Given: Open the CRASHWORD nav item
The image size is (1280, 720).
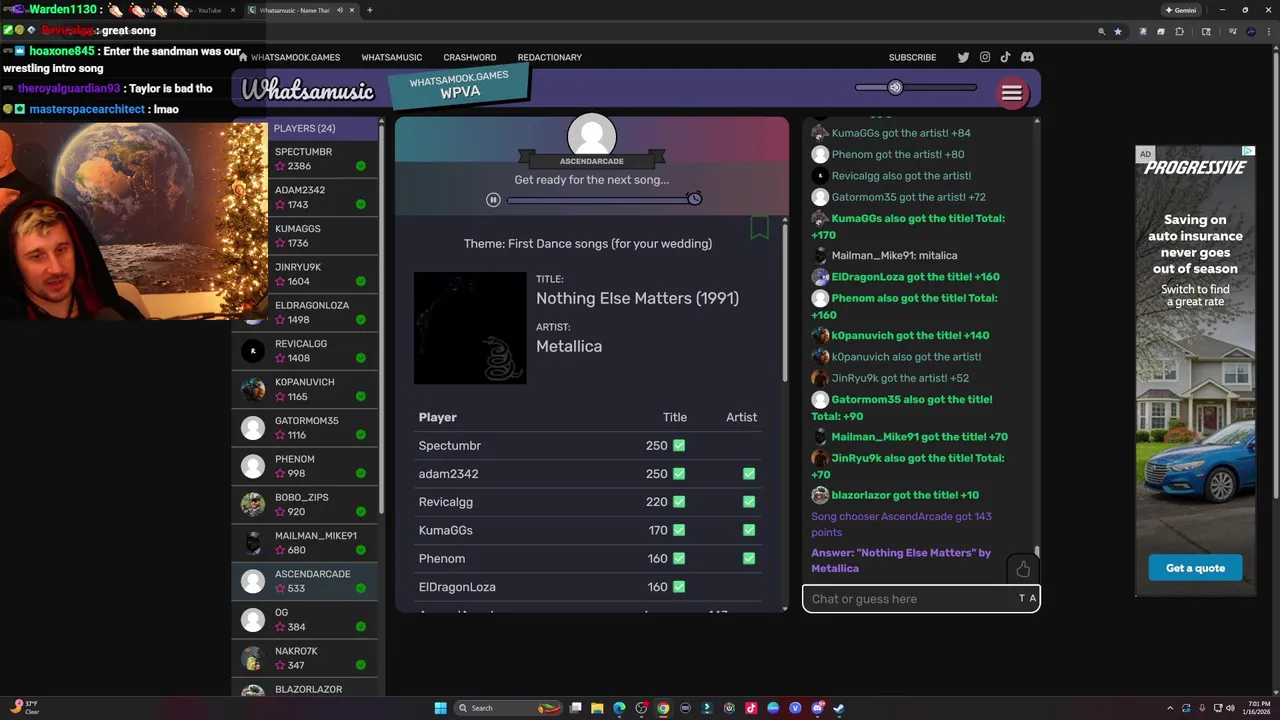Looking at the screenshot, I should point(470,57).
